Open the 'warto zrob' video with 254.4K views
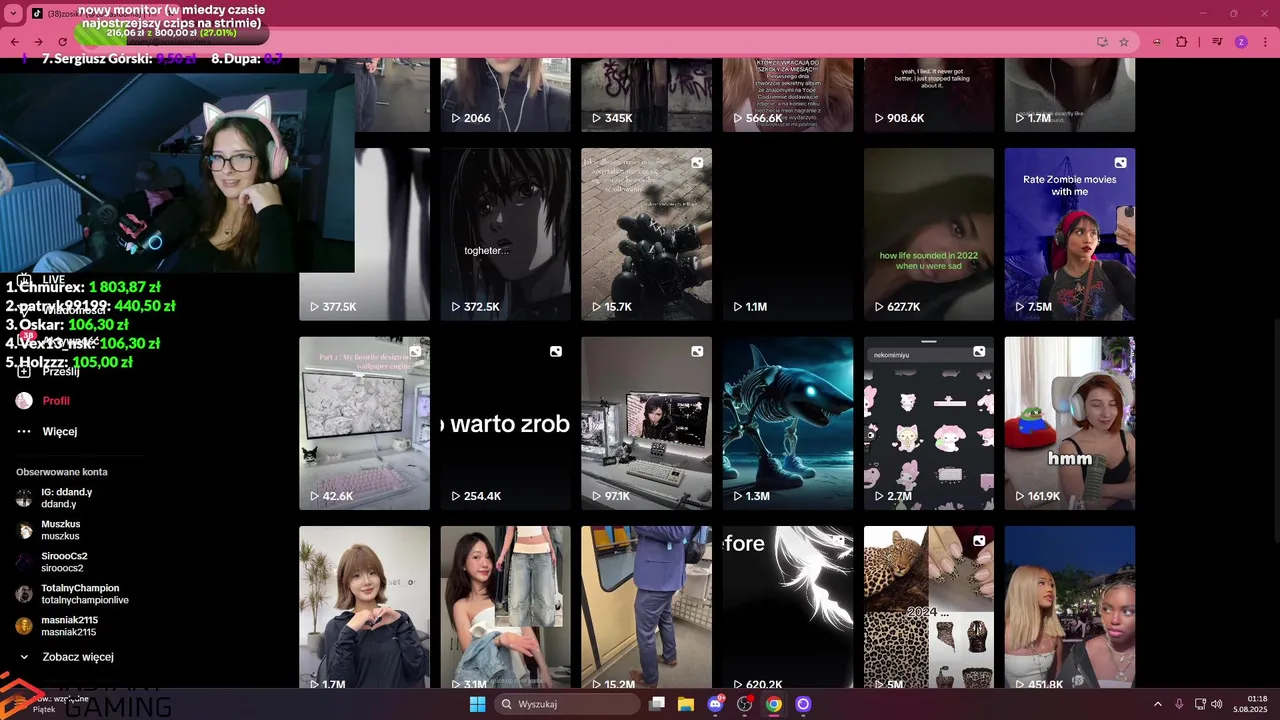The image size is (1280, 720). 505,423
